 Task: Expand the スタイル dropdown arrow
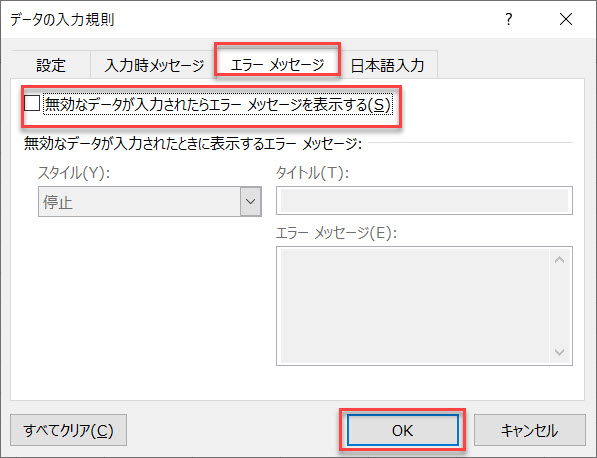click(251, 201)
